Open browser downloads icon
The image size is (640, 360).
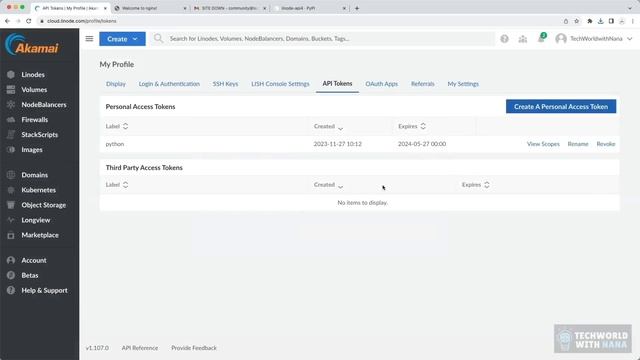[600, 21]
